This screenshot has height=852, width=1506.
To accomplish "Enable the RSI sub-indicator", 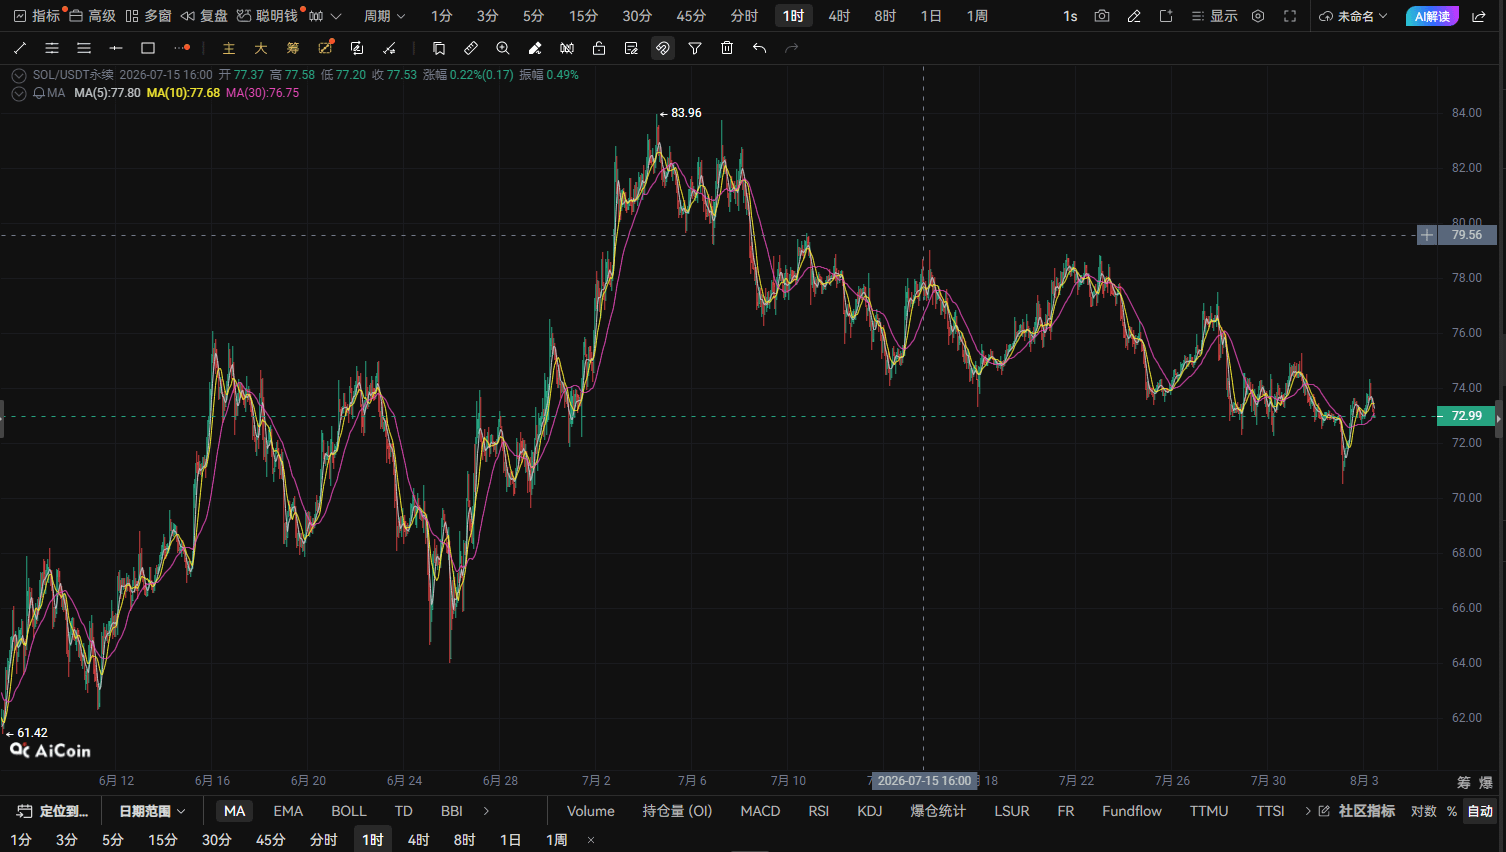I will point(819,811).
